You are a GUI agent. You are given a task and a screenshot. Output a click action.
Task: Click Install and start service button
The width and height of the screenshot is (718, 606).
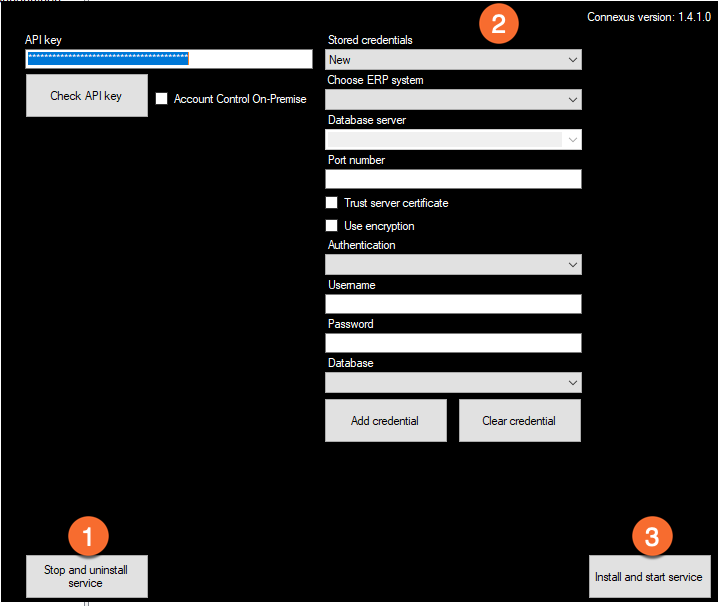[648, 577]
